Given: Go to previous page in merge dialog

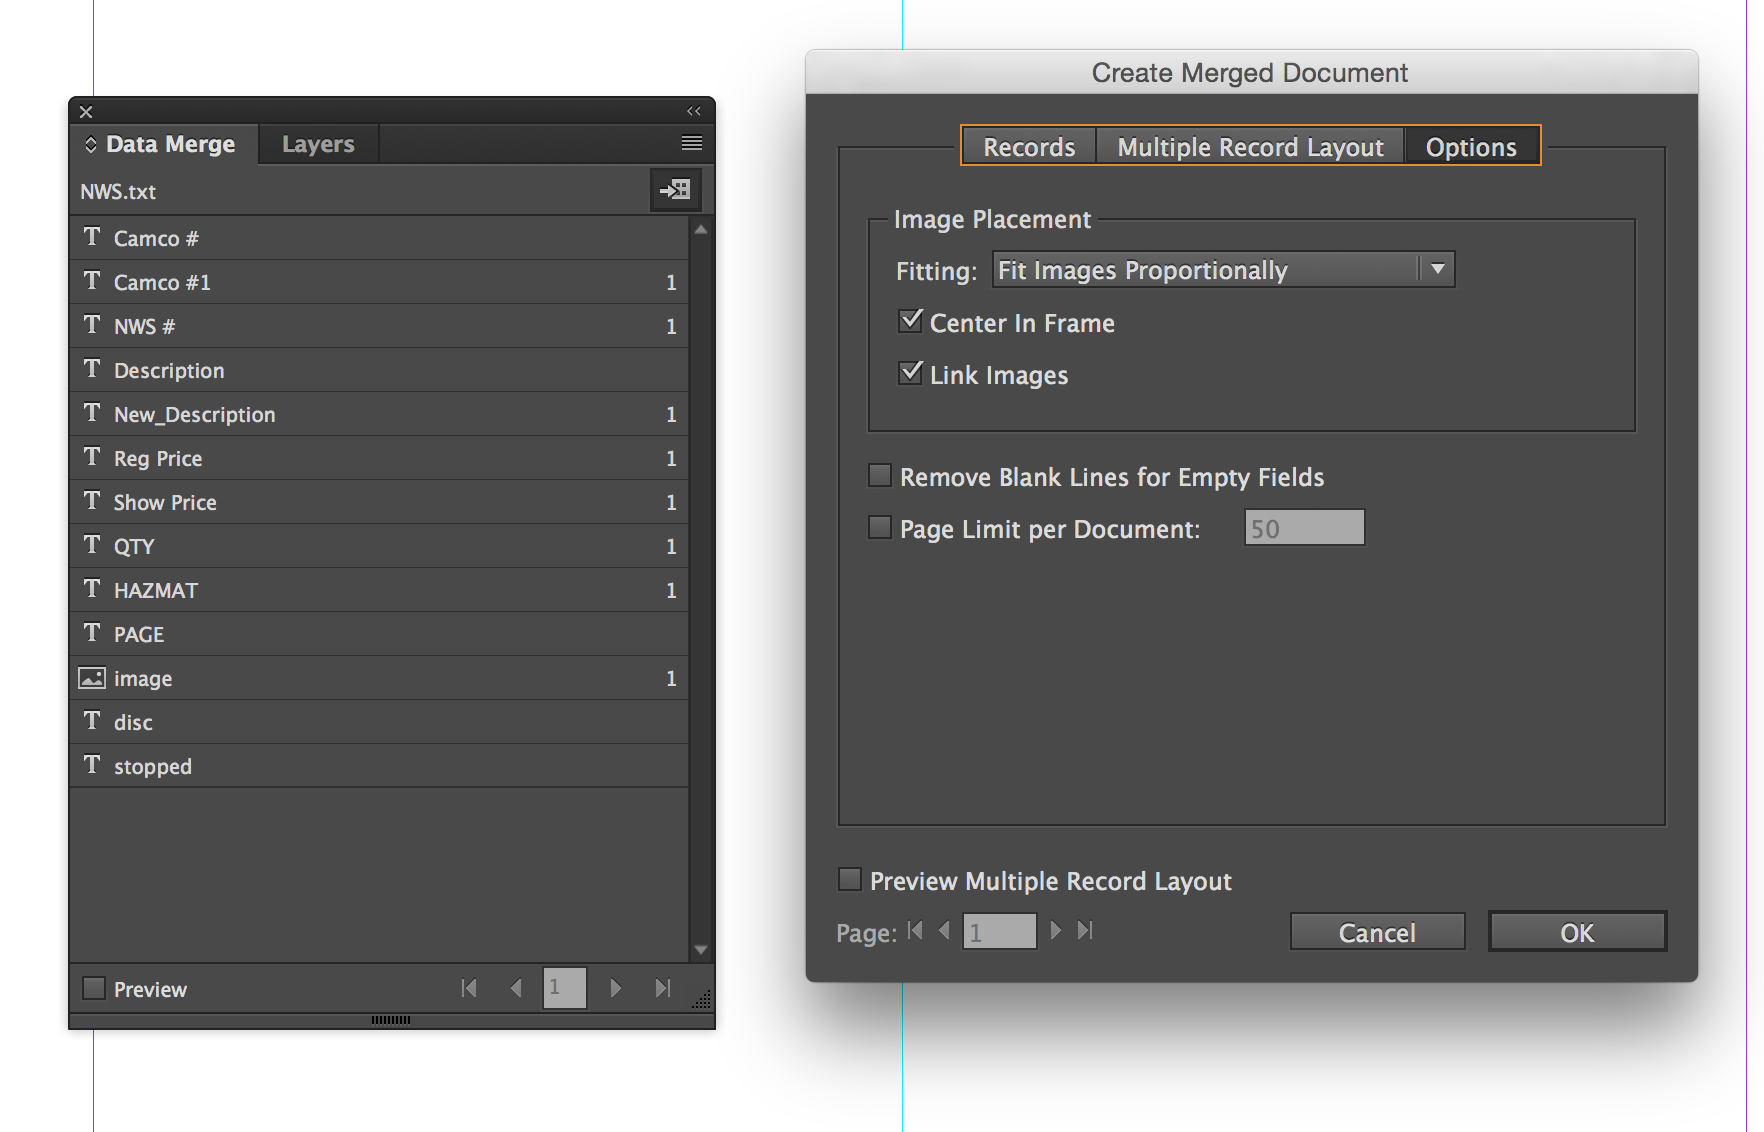Looking at the screenshot, I should pos(944,931).
